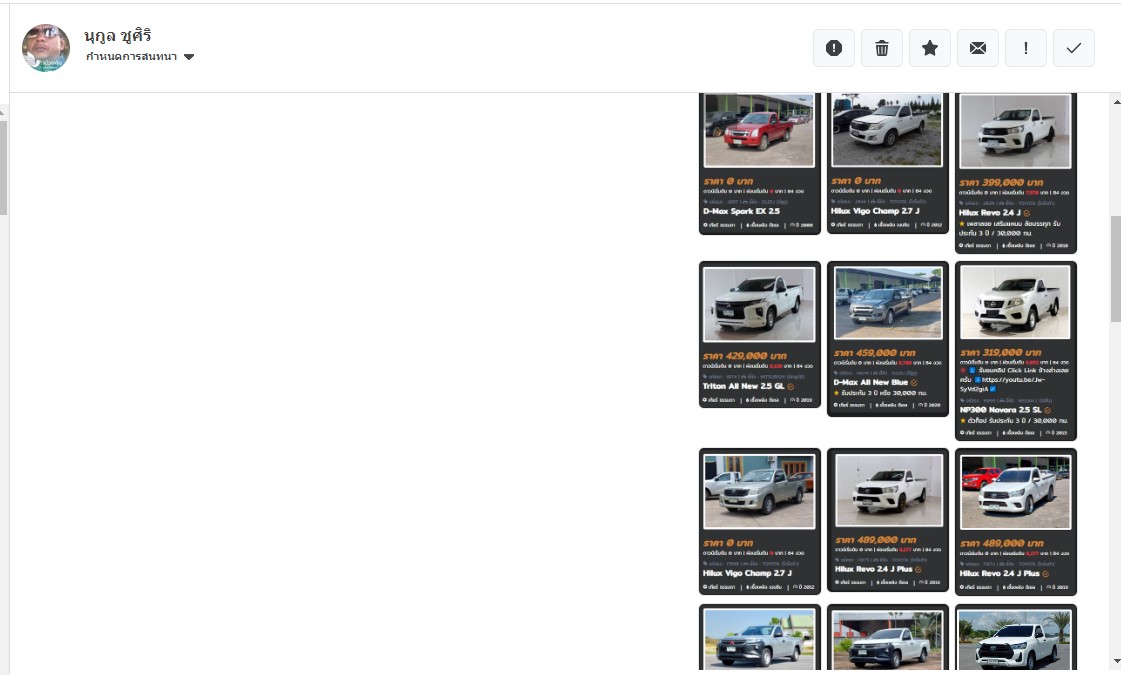Mark as unread using the envelope icon

tap(977, 48)
